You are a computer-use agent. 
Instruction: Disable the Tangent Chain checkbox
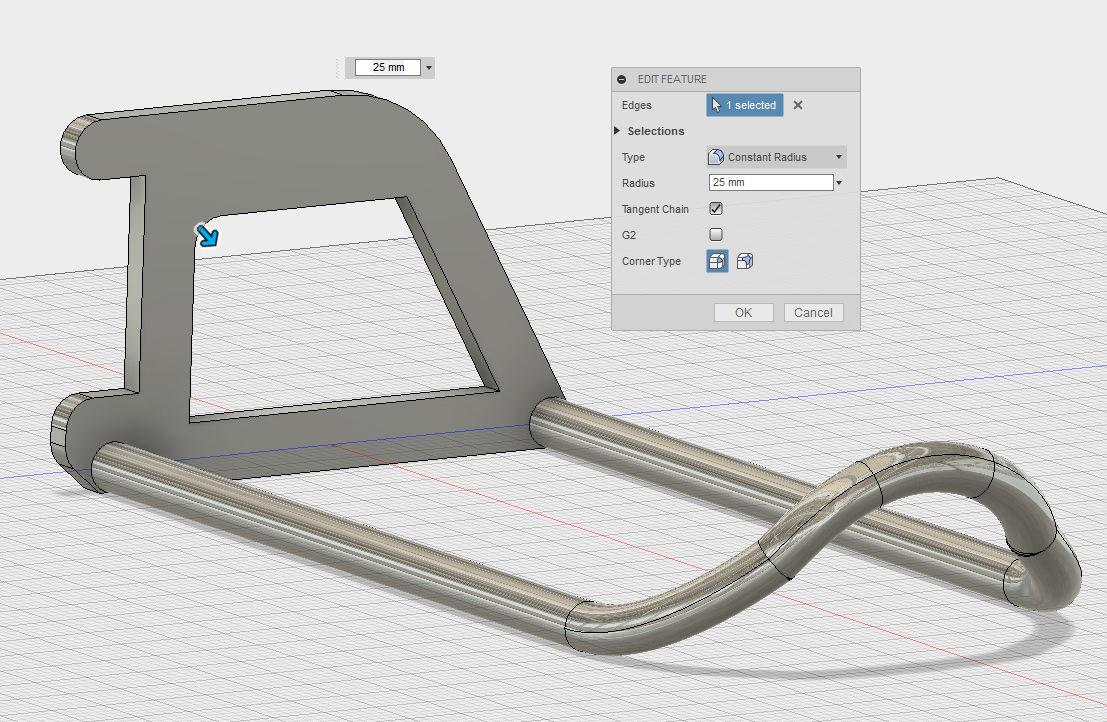coord(716,209)
